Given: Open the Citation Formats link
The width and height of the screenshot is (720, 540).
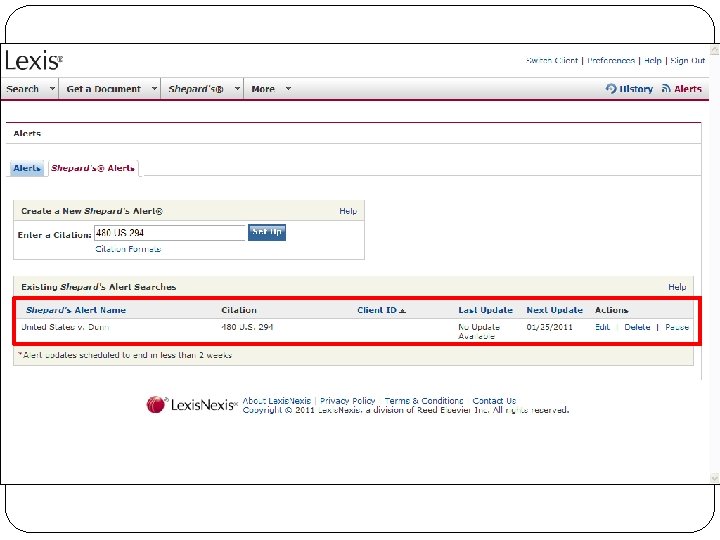Looking at the screenshot, I should pyautogui.click(x=128, y=249).
